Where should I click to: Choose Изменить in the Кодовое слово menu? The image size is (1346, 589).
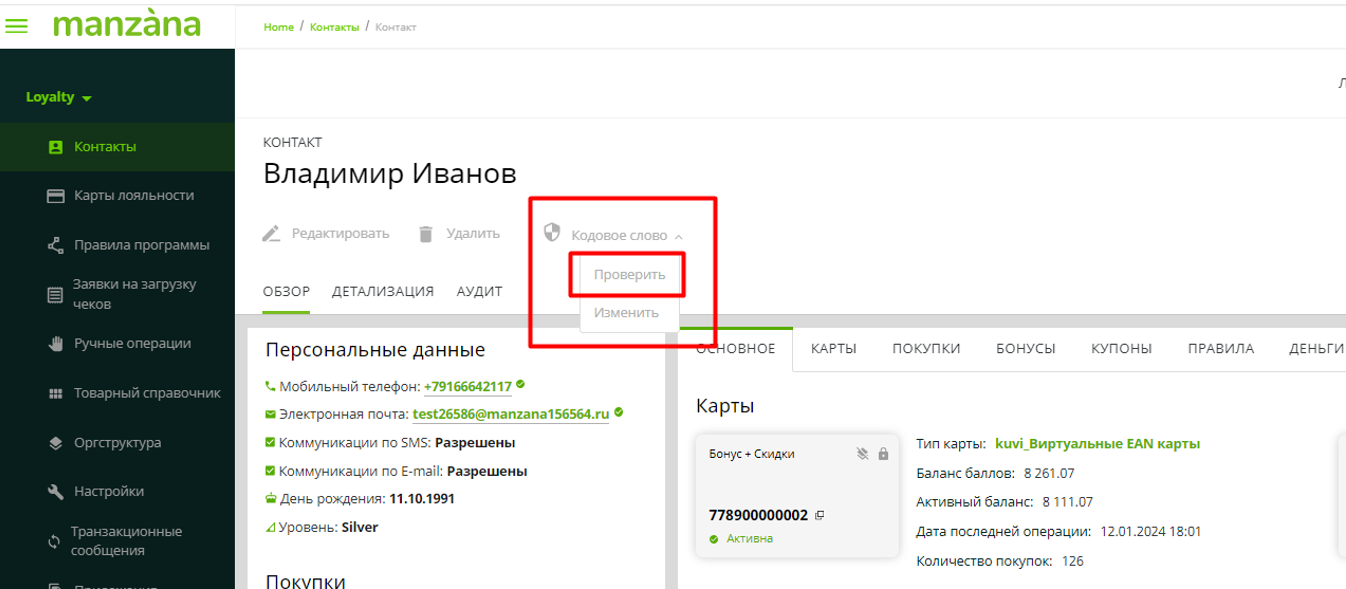pyautogui.click(x=626, y=313)
